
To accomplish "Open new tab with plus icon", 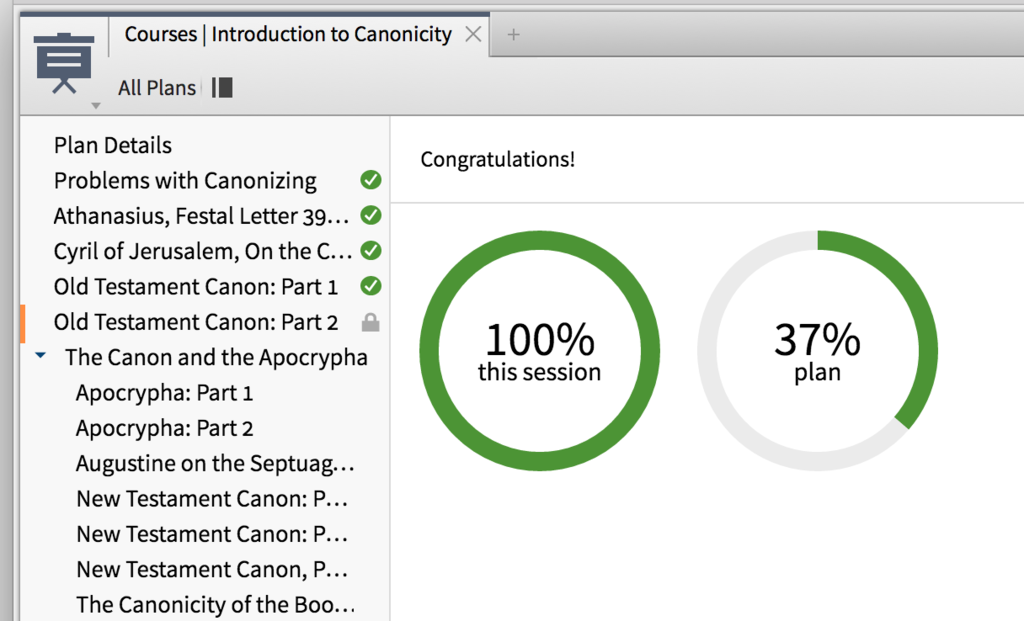I will (x=514, y=35).
